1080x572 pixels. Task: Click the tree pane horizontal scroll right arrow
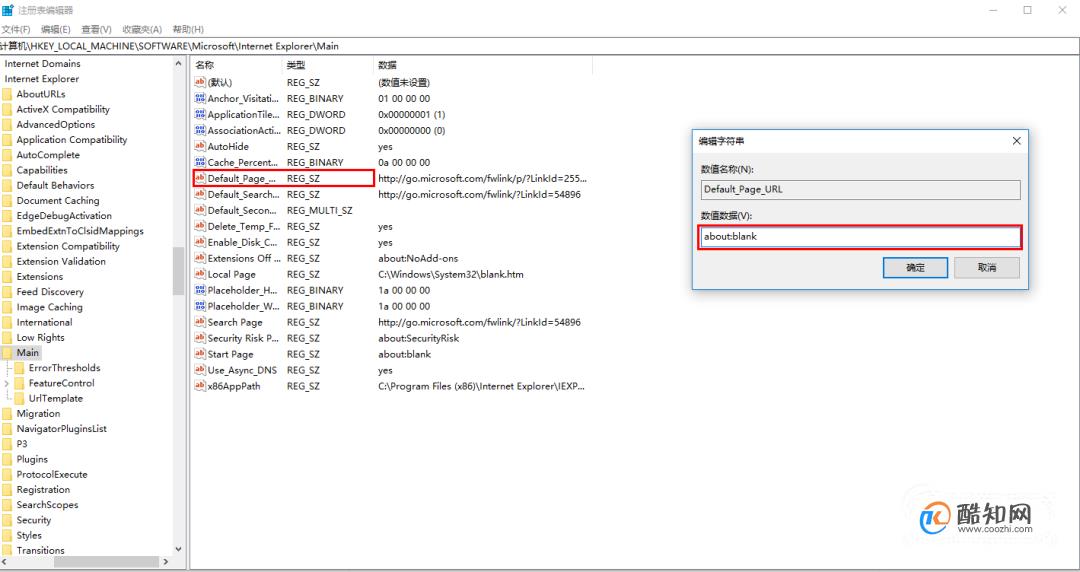coord(165,562)
